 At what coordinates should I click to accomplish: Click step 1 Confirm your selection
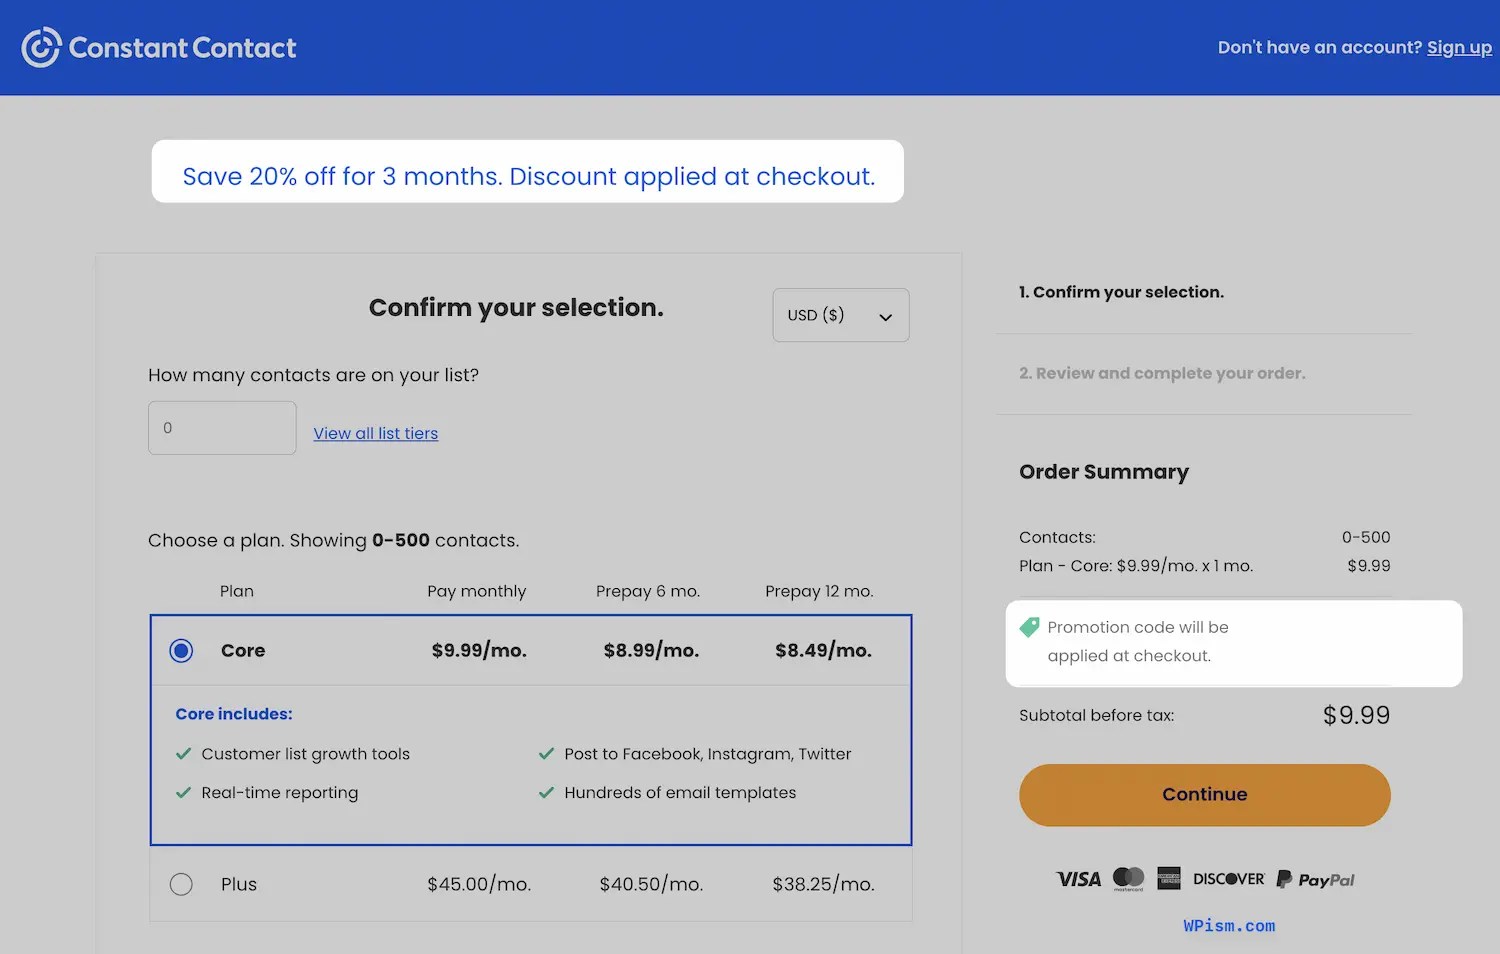1122,292
